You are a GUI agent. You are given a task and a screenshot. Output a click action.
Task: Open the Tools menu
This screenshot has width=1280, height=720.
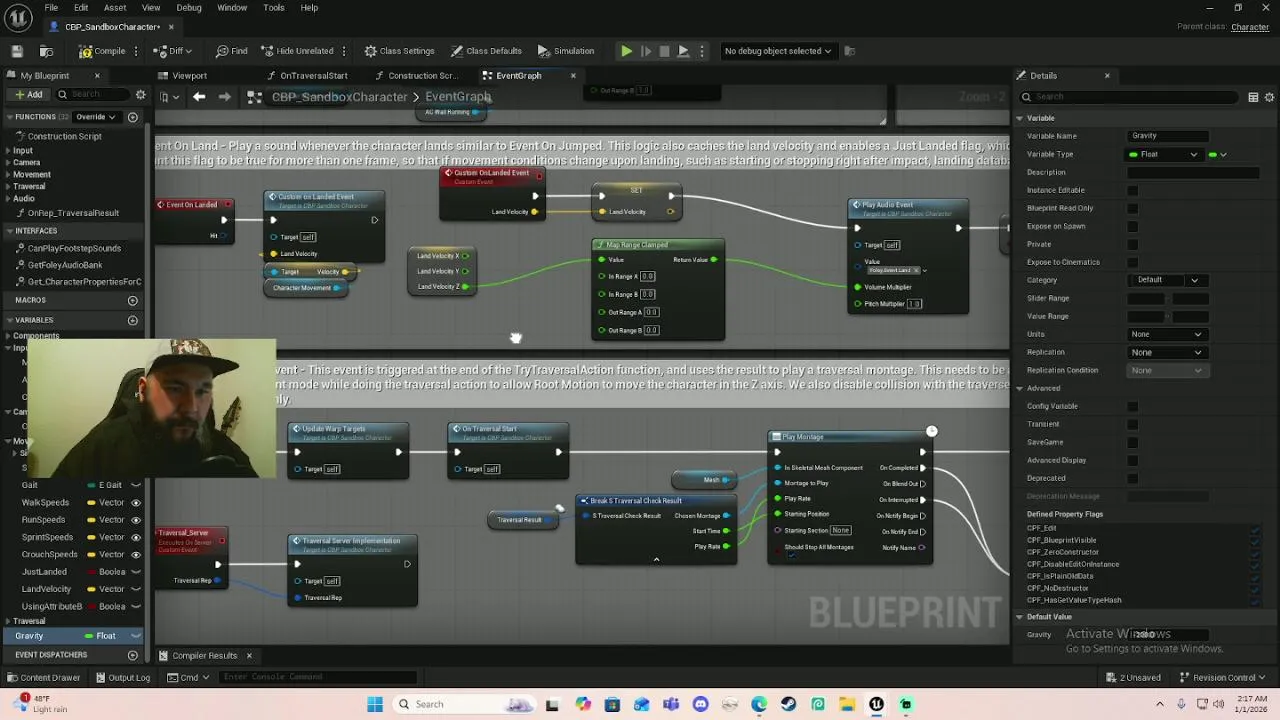pos(273,7)
